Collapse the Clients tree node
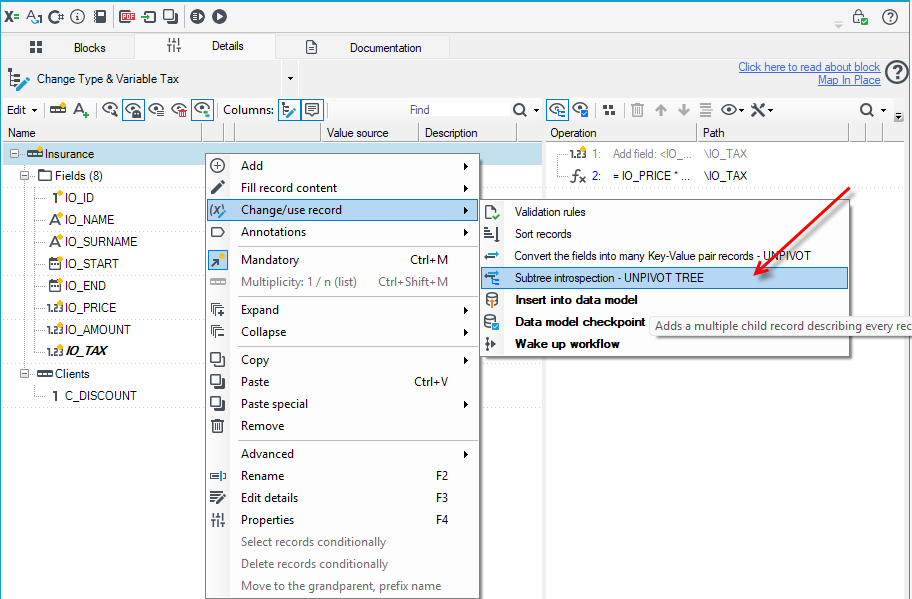 tap(24, 373)
